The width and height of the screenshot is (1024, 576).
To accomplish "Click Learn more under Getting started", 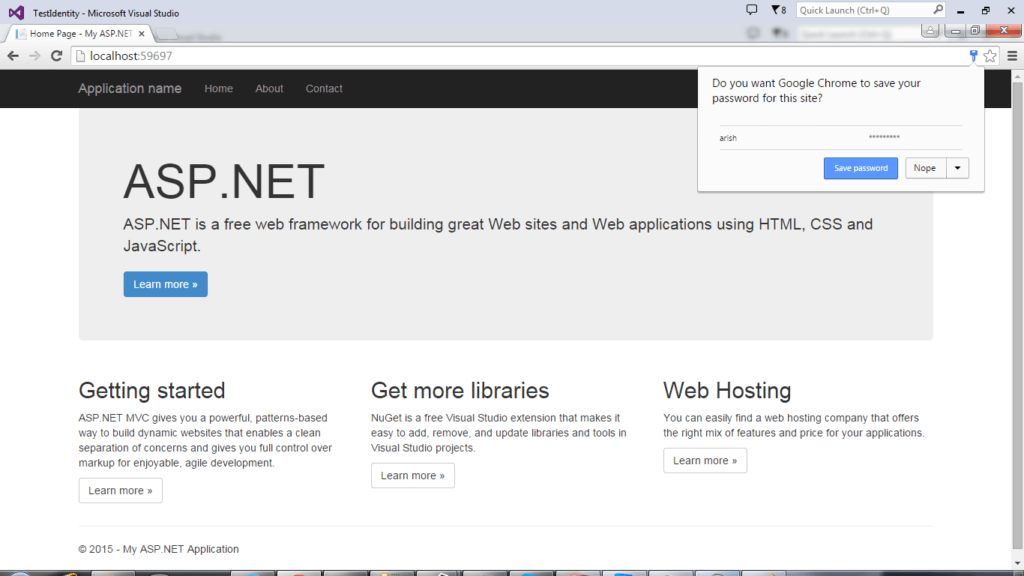I will coord(120,490).
